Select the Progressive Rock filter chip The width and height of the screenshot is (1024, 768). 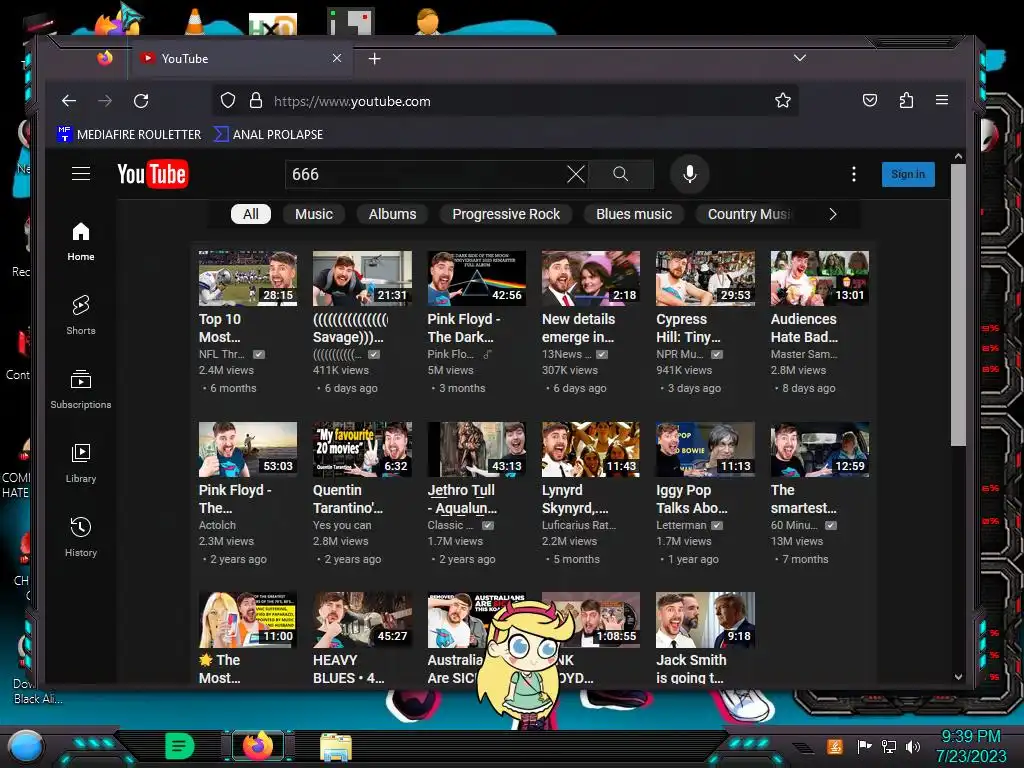click(505, 214)
